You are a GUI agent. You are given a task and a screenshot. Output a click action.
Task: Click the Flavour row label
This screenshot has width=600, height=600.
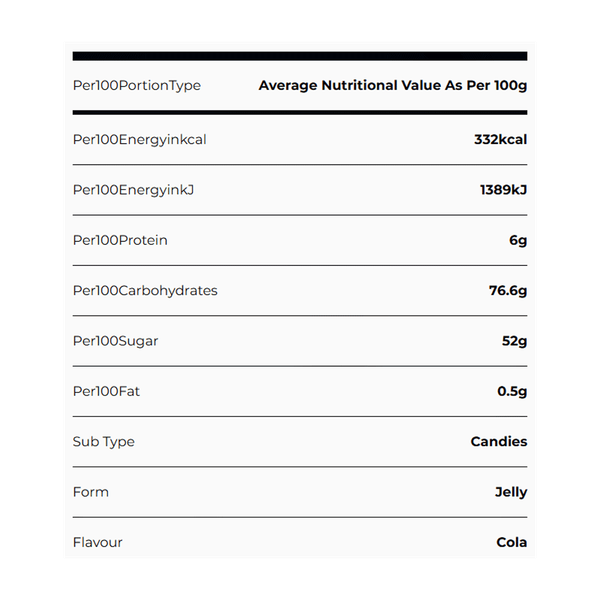click(98, 543)
